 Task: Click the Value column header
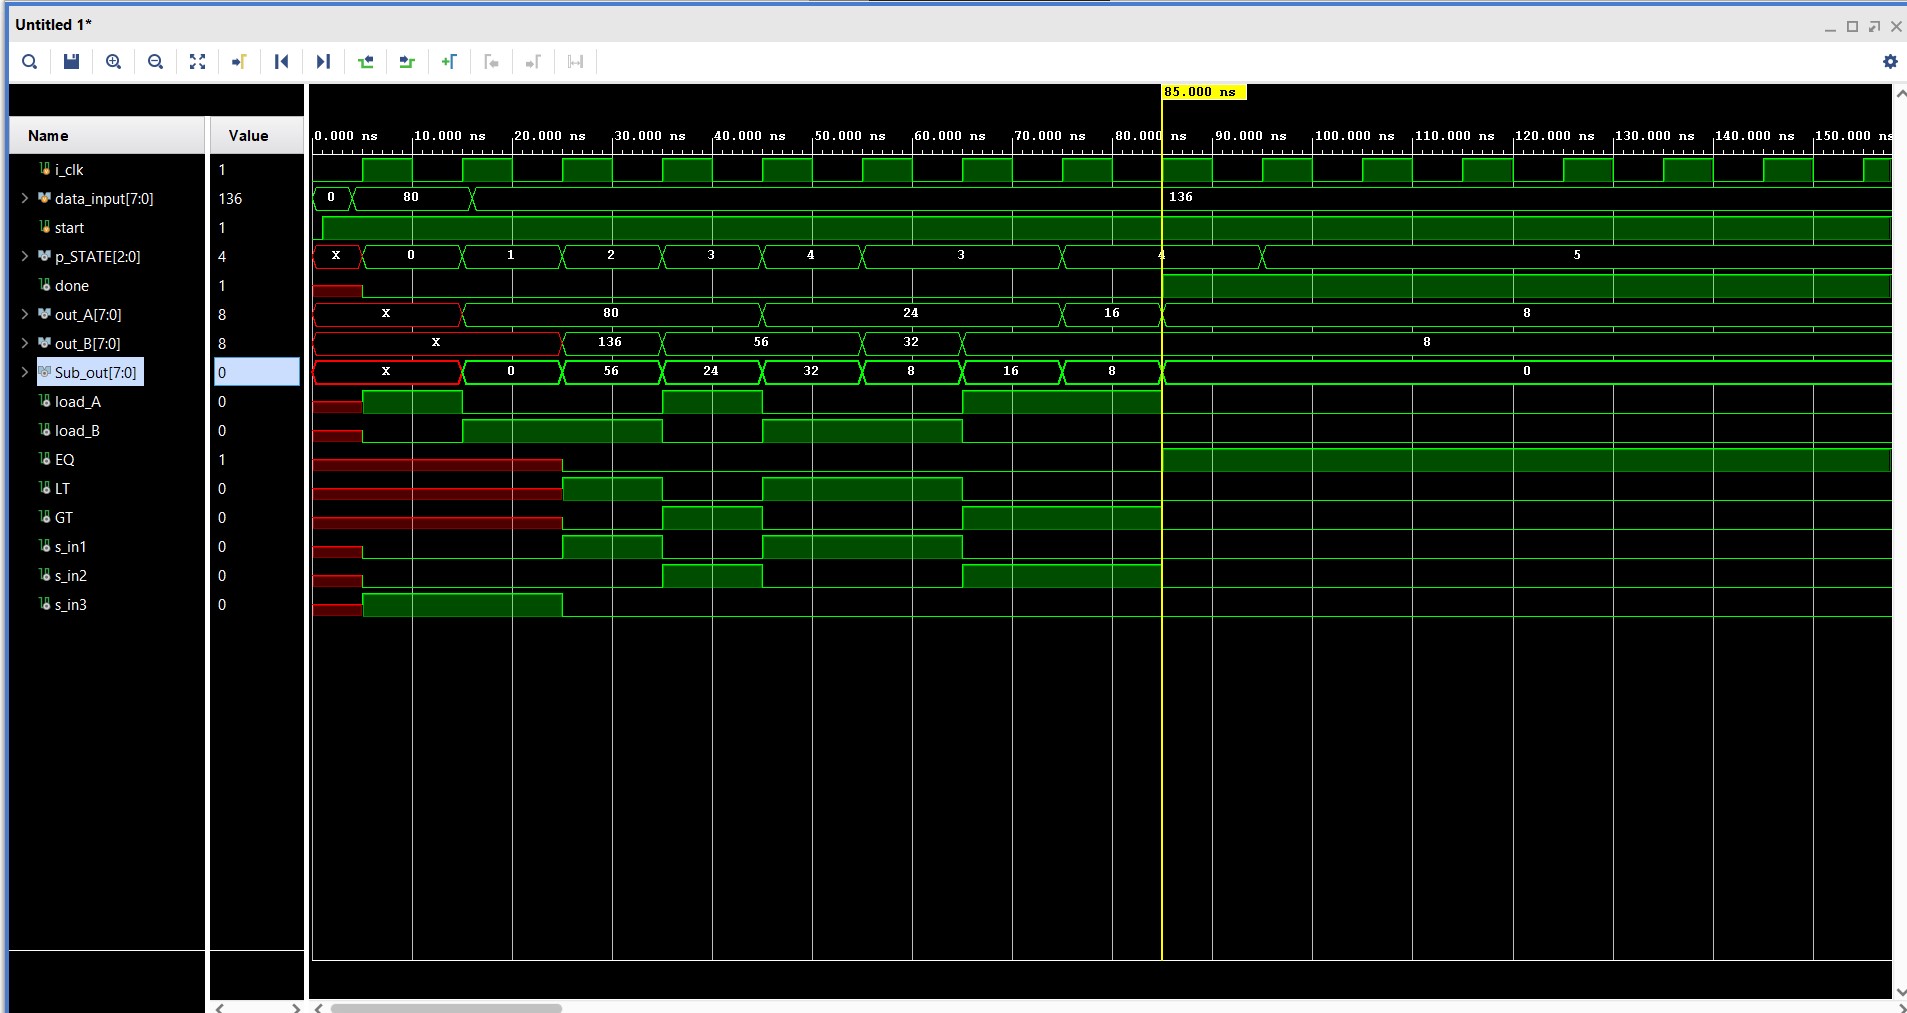pyautogui.click(x=248, y=134)
